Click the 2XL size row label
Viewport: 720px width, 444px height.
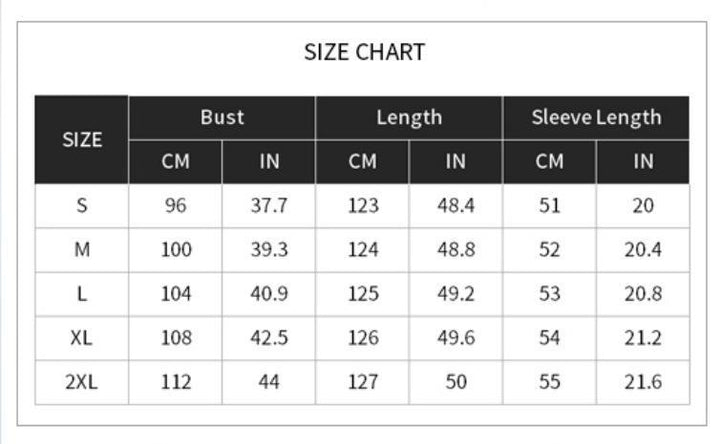(82, 382)
